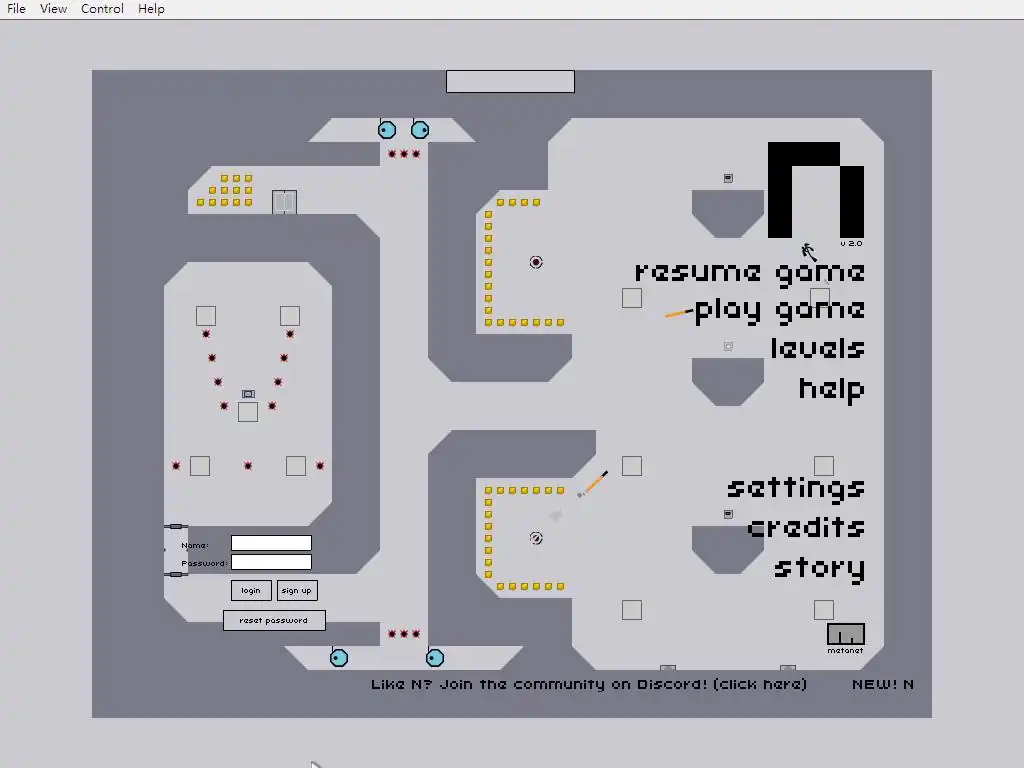Click the door switch in left chamber
The image size is (1024, 768).
(248, 394)
